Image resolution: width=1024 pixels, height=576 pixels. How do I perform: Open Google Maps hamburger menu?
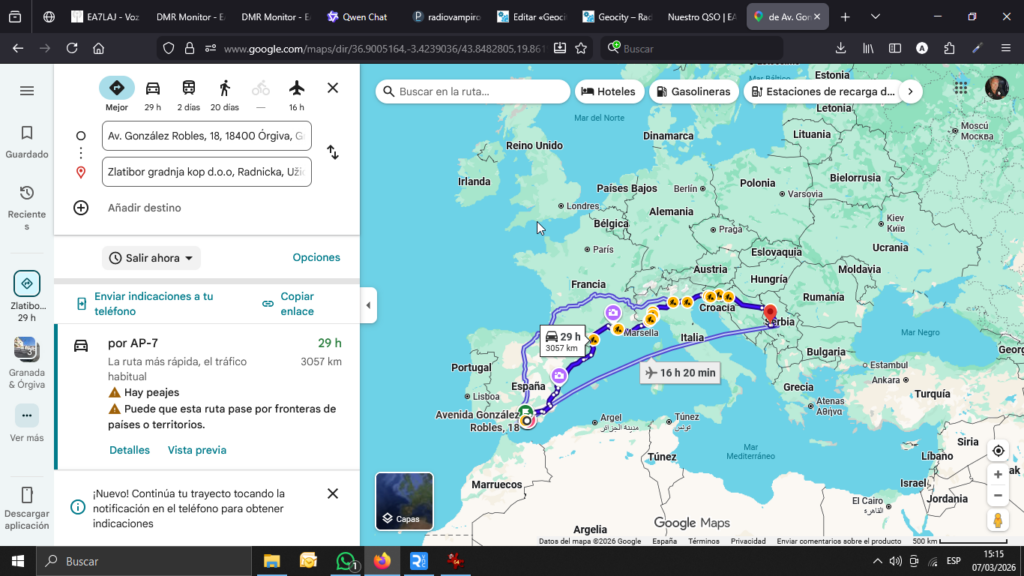27,91
